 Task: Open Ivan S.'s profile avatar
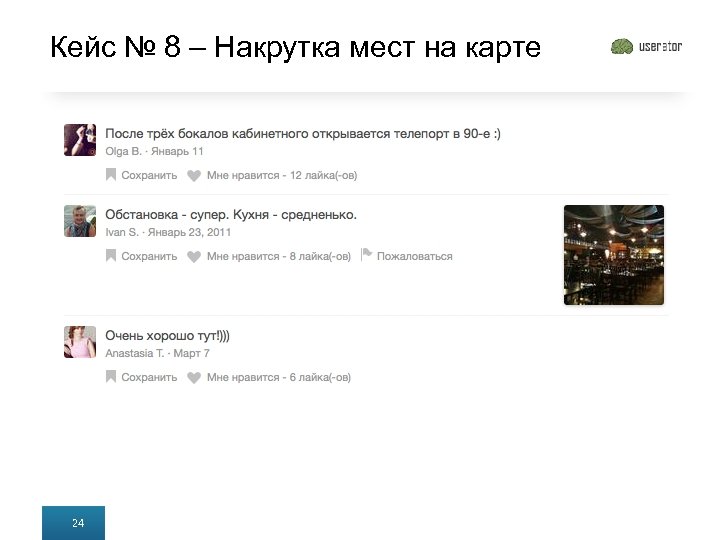[x=80, y=221]
